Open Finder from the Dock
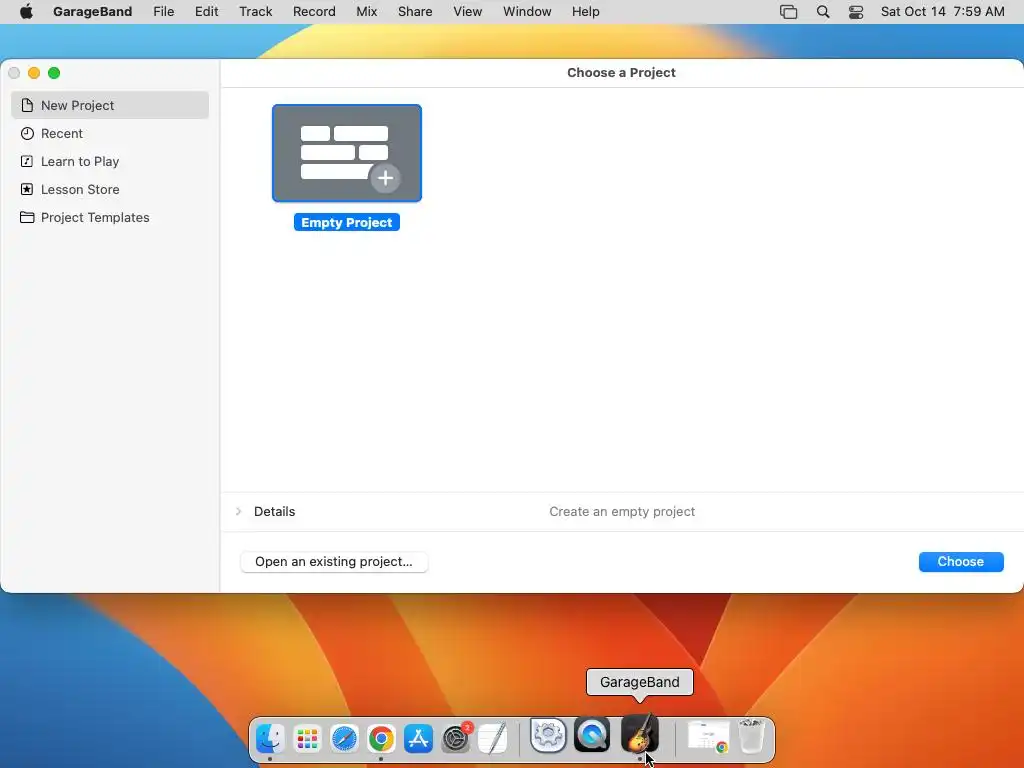Image resolution: width=1024 pixels, height=768 pixels. coord(270,739)
